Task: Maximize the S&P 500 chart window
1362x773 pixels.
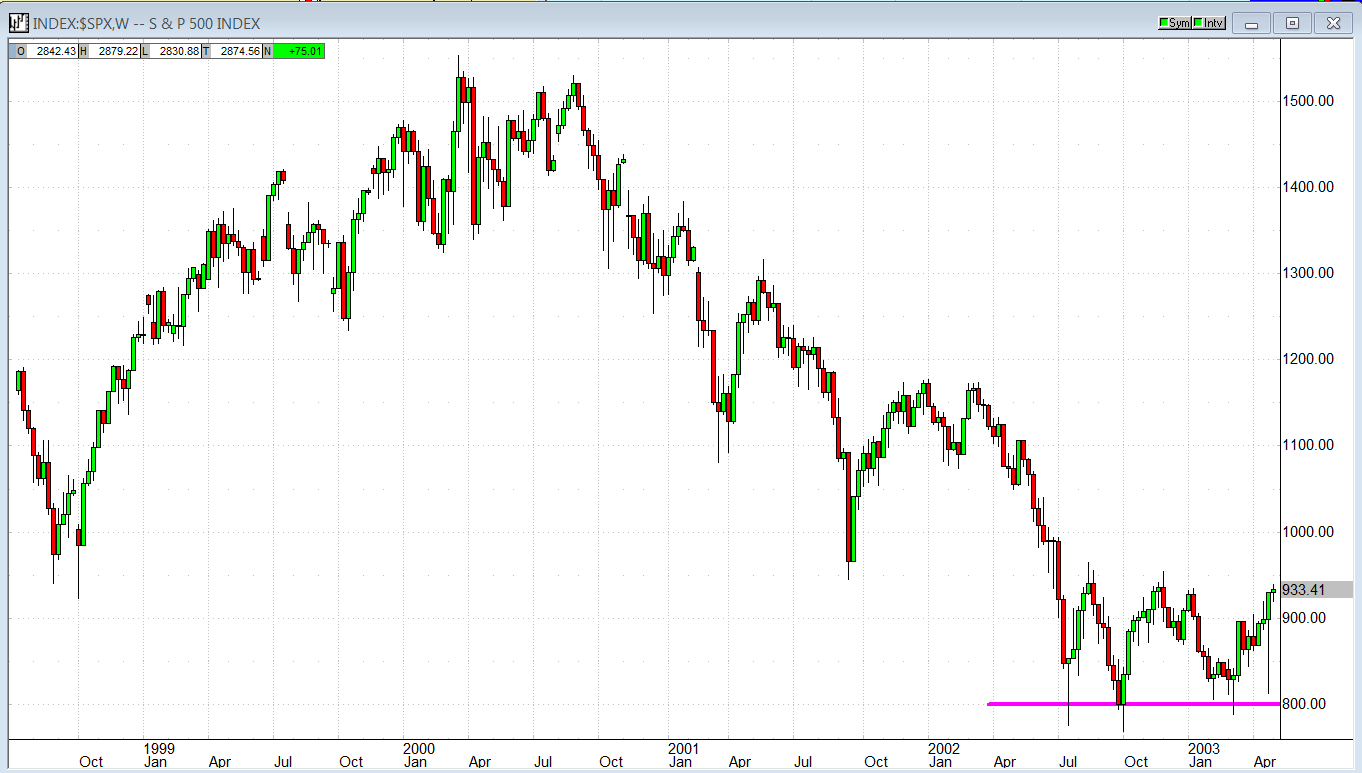Action: 1292,23
